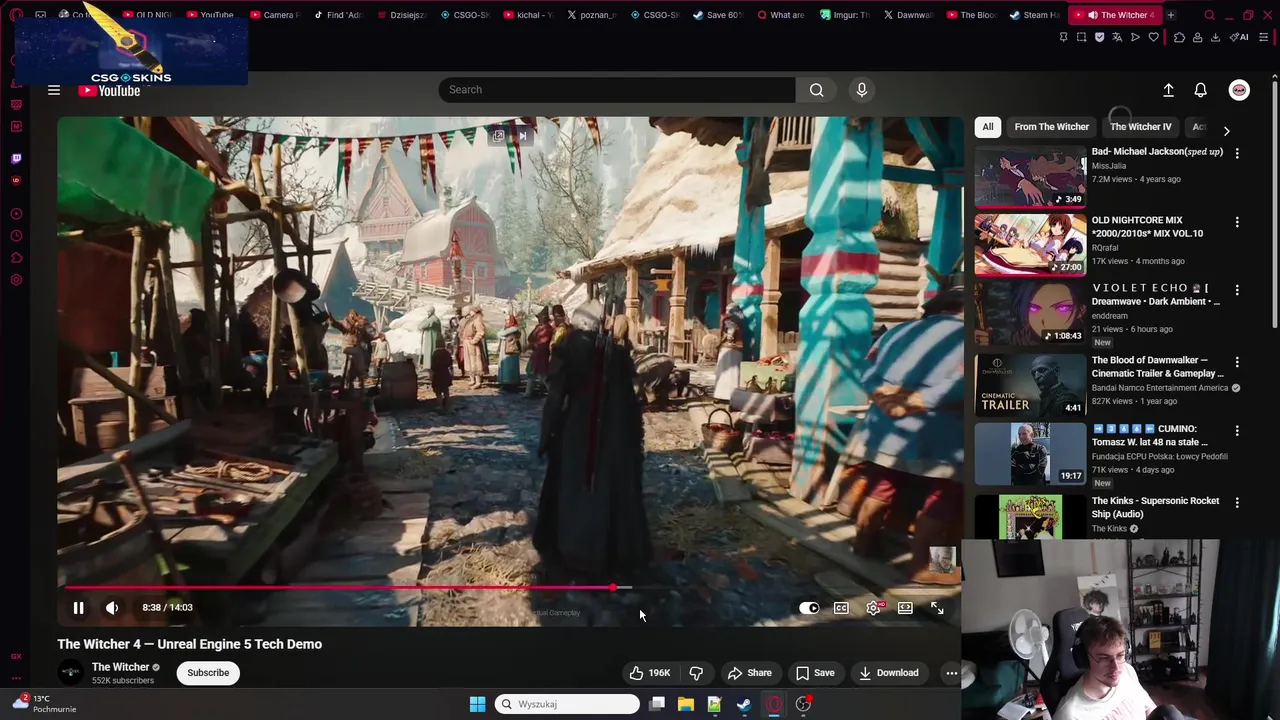Open Task View on the taskbar
1280x720 pixels.
pos(657,704)
